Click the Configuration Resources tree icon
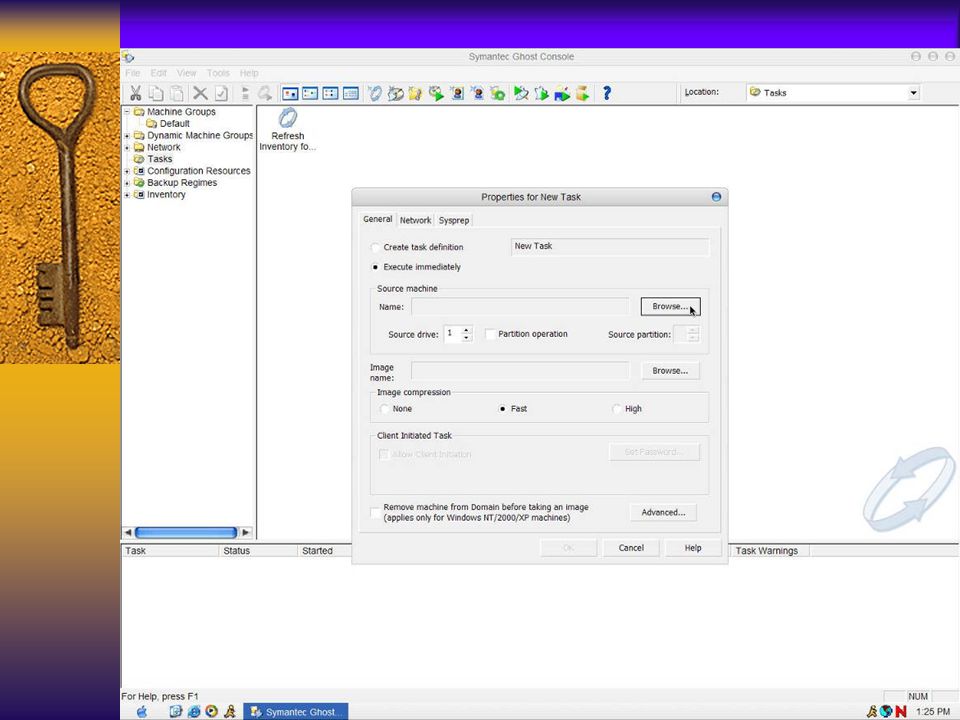 click(x=139, y=171)
